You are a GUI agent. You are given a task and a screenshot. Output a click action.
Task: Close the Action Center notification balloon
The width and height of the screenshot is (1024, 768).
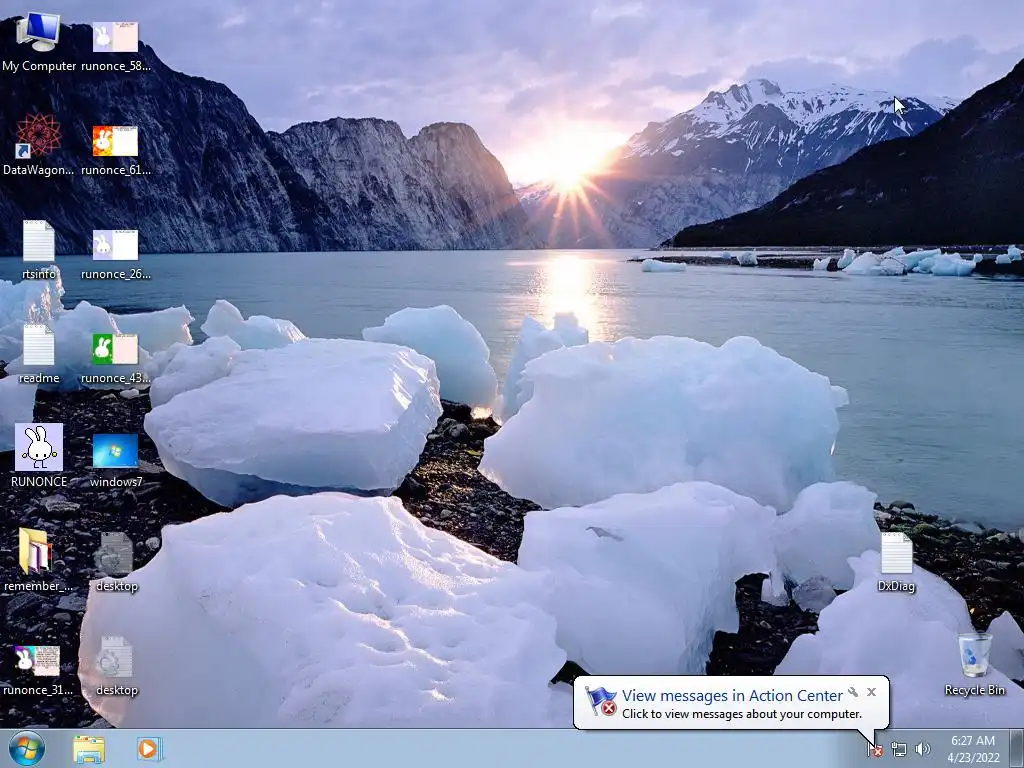[x=871, y=692]
